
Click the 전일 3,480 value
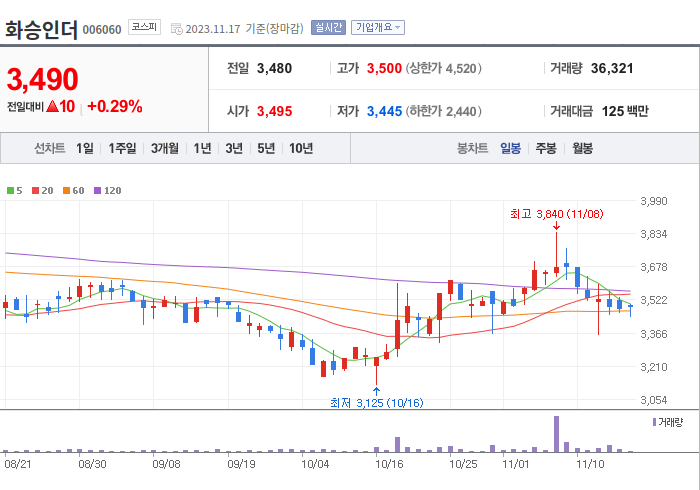[x=274, y=68]
